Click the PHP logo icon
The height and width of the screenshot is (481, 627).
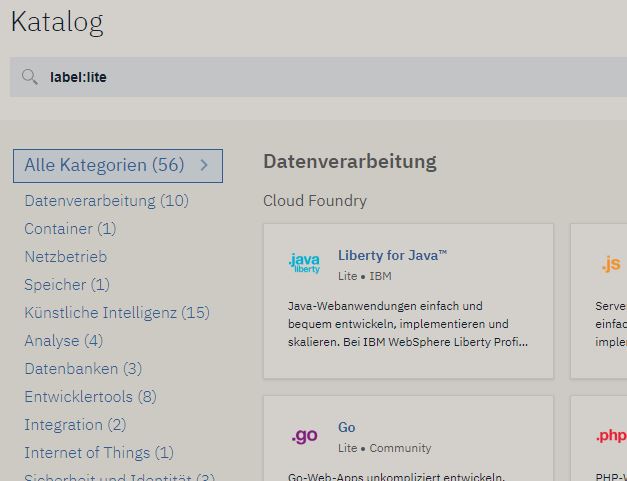click(x=611, y=436)
